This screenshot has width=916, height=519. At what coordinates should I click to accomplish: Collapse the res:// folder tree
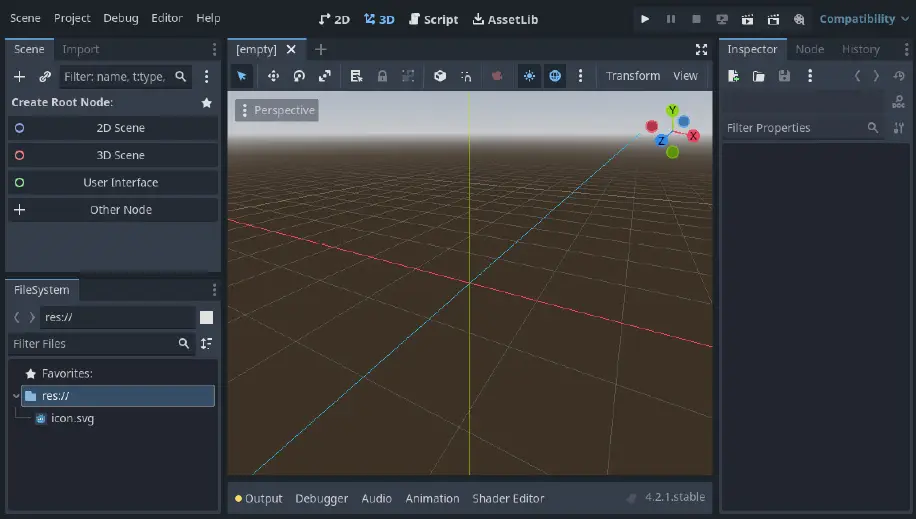15,396
